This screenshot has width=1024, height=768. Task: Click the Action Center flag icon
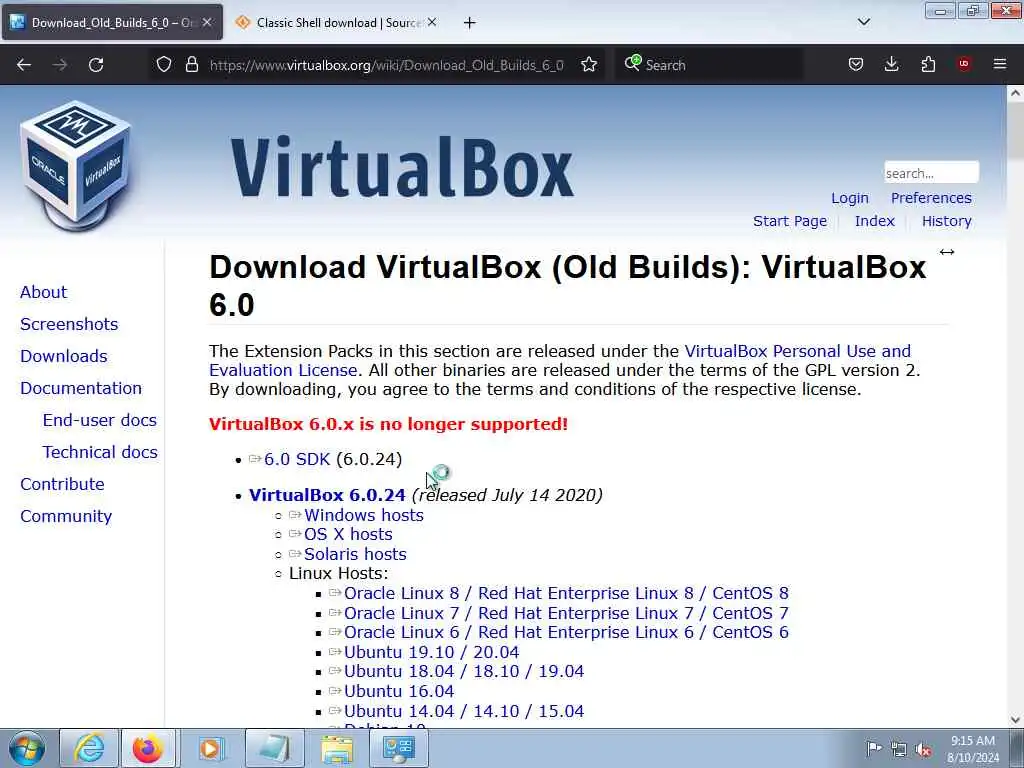tap(874, 748)
